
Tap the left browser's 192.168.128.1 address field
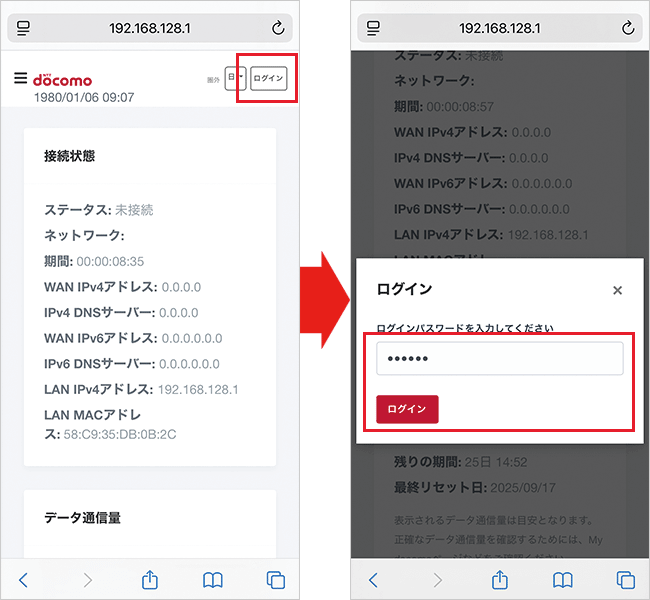click(150, 29)
